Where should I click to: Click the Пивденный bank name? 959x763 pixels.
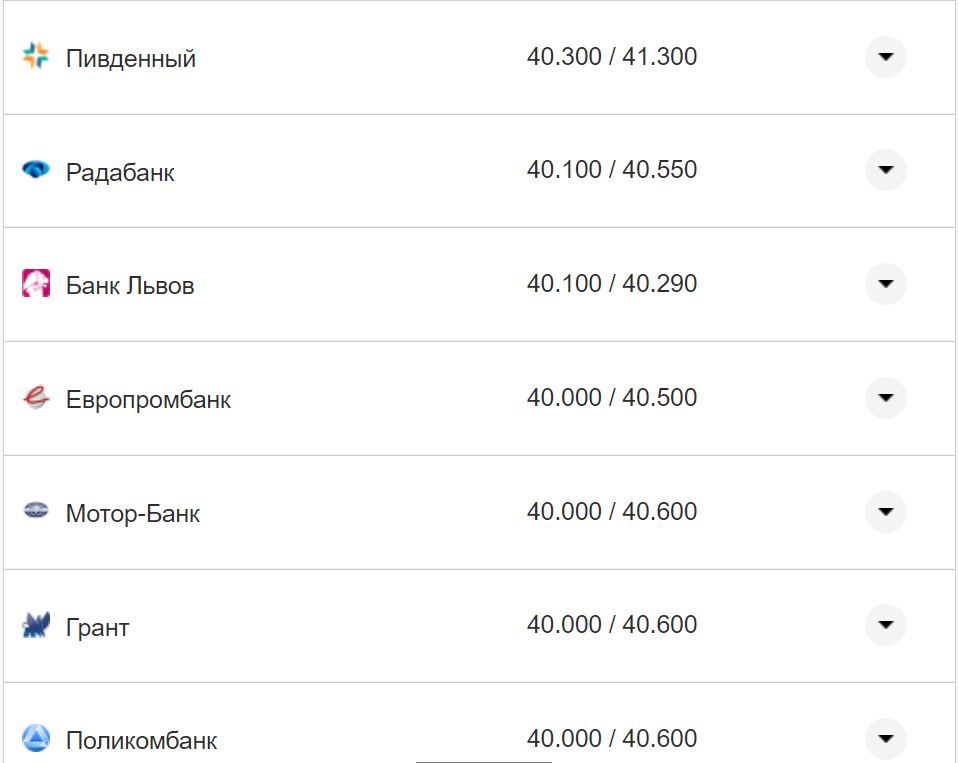(131, 59)
